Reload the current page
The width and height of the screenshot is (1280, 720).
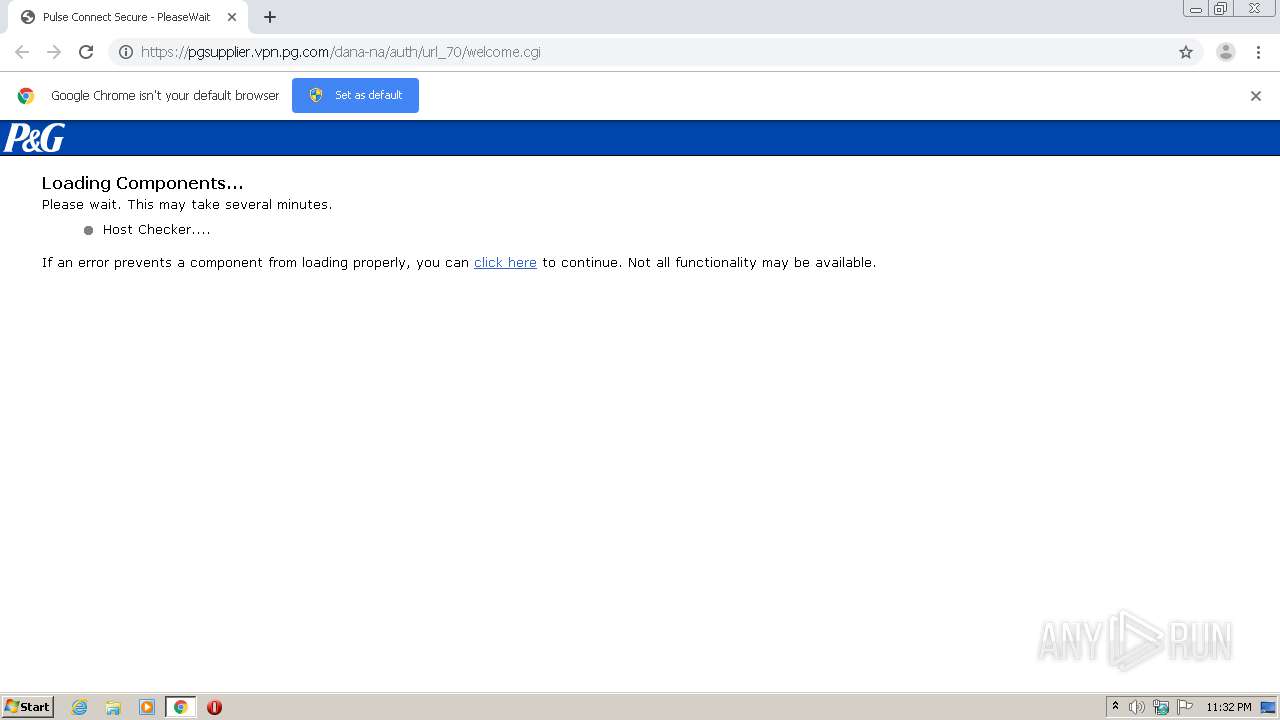[x=86, y=52]
